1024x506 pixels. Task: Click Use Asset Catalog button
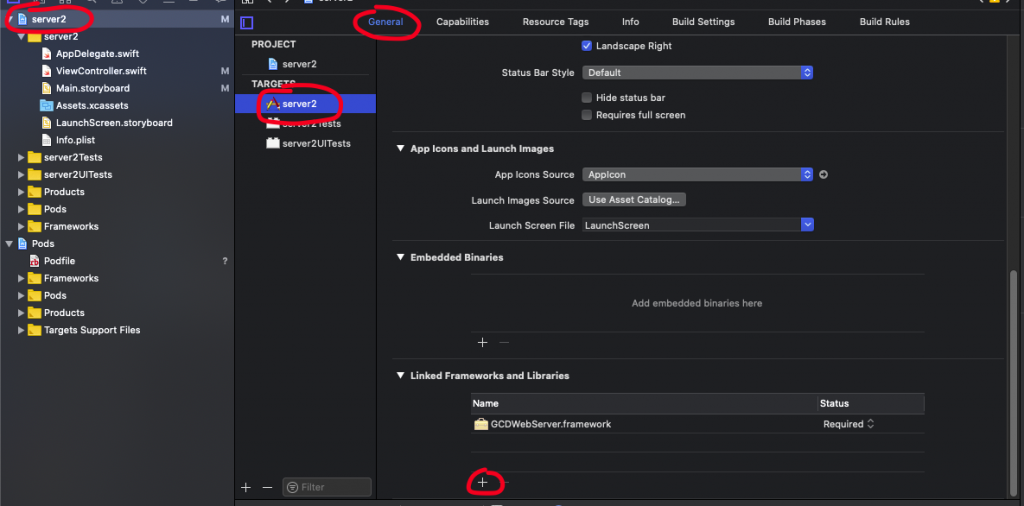point(633,200)
